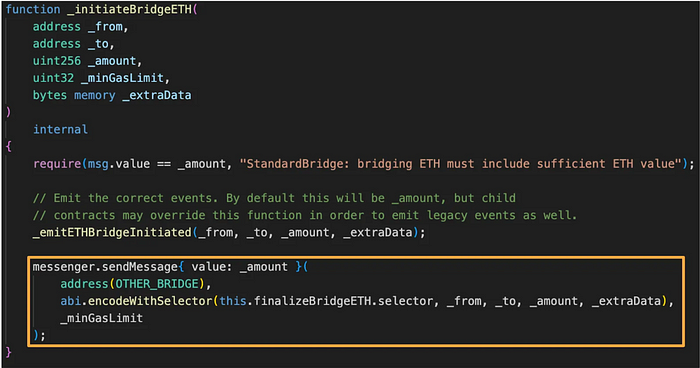Click the _emitETHBridgeInitiated function call

(x=112, y=232)
